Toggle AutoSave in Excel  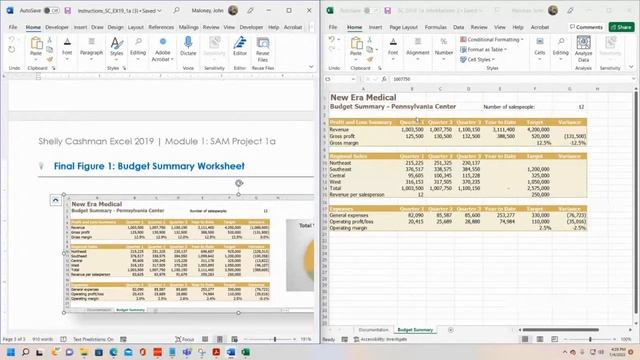pyautogui.click(x=371, y=11)
